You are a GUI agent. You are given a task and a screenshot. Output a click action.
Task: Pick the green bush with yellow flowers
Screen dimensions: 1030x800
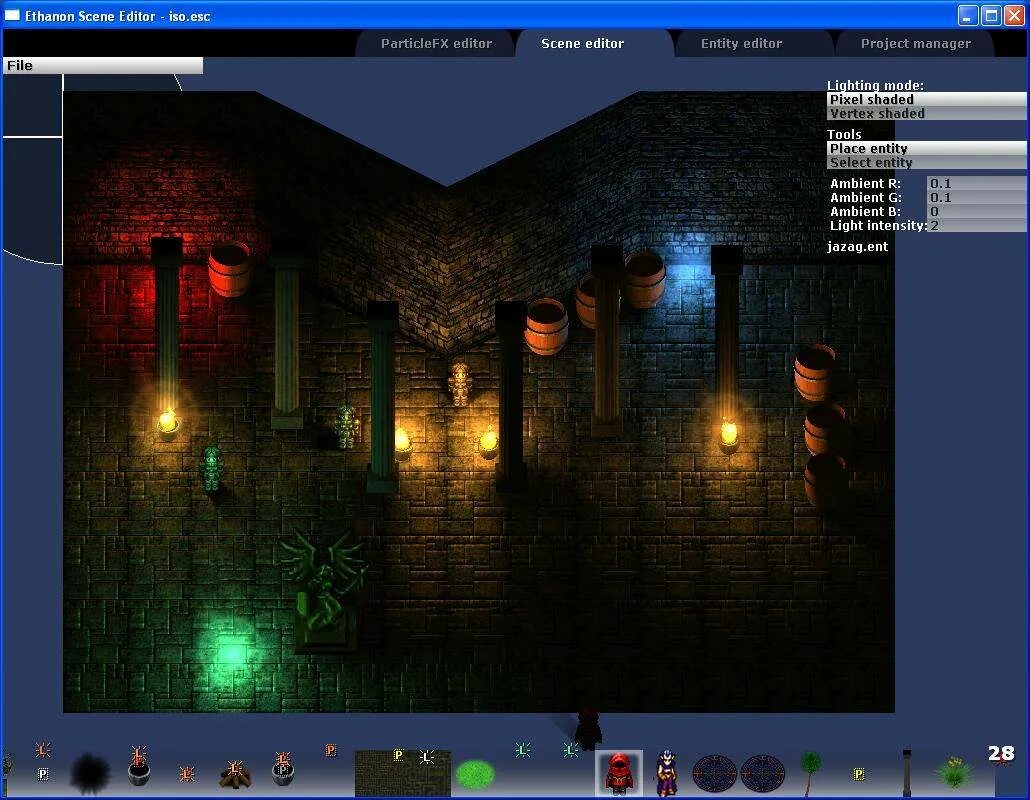click(954, 773)
